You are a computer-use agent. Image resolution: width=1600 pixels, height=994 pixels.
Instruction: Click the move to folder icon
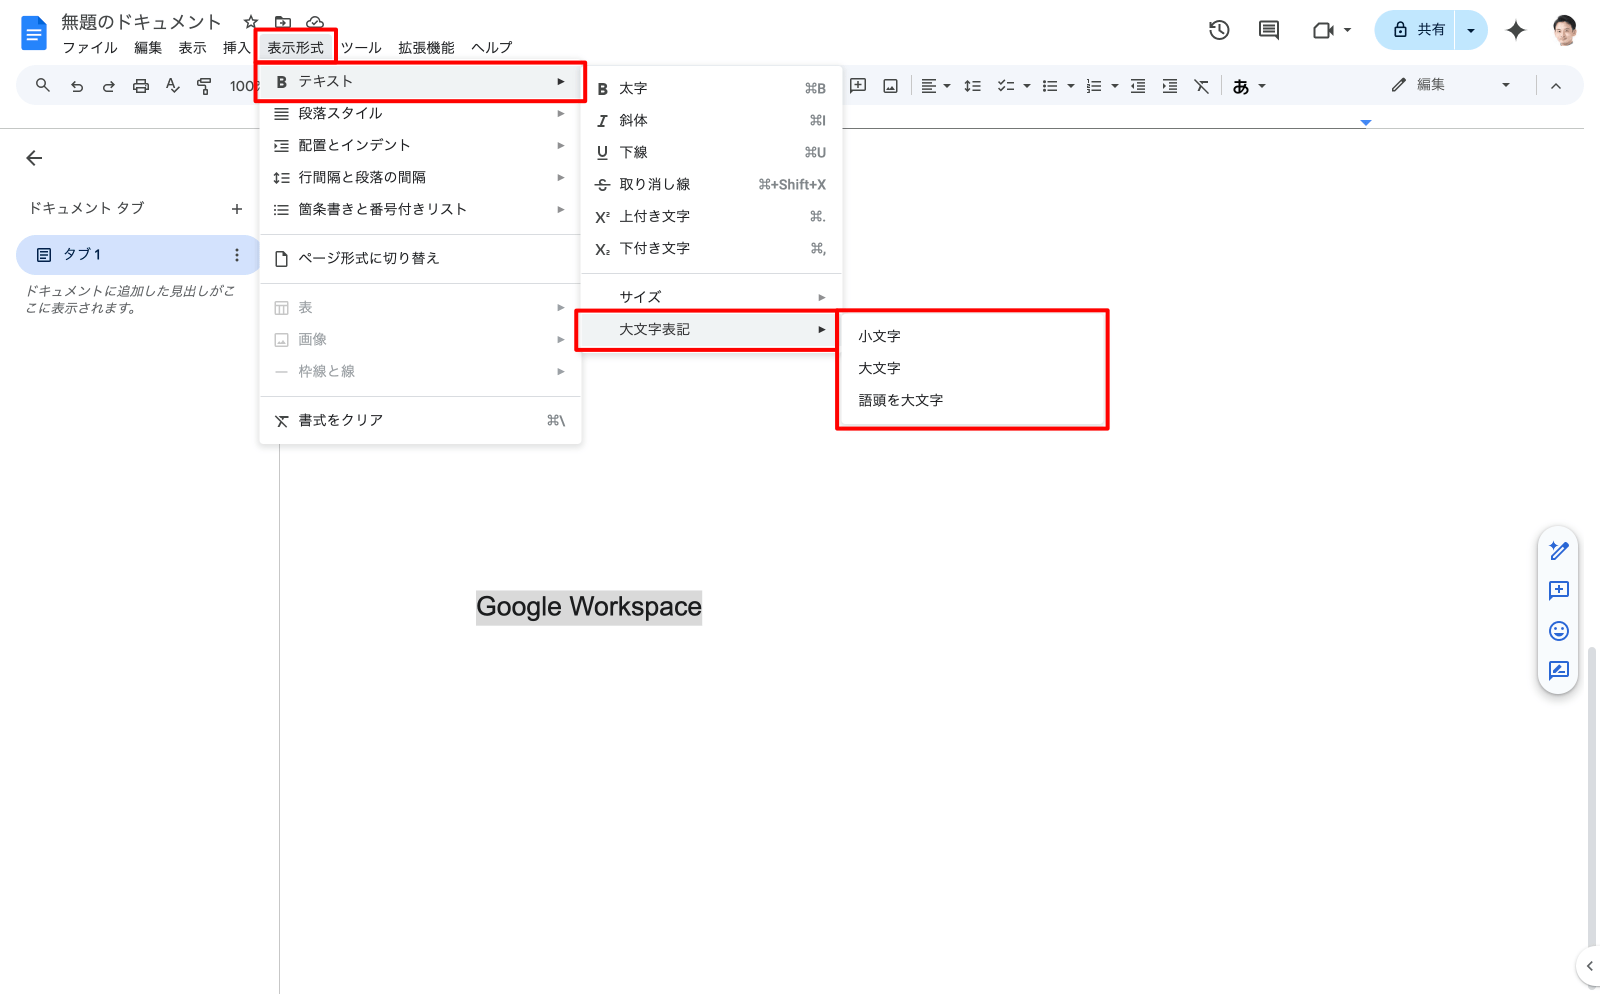pos(283,22)
